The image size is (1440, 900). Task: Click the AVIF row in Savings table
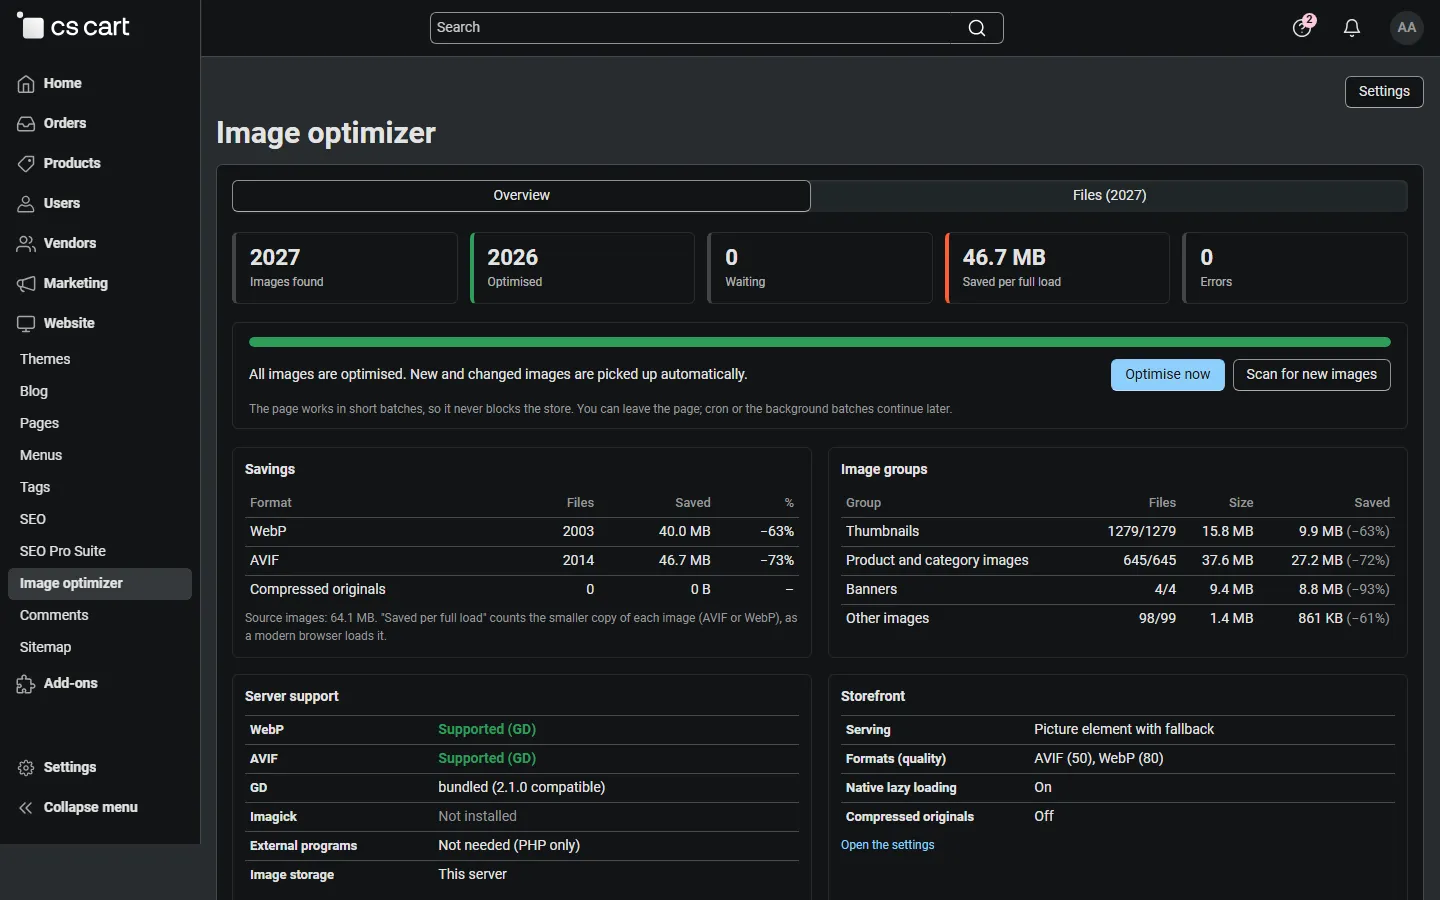[522, 561]
